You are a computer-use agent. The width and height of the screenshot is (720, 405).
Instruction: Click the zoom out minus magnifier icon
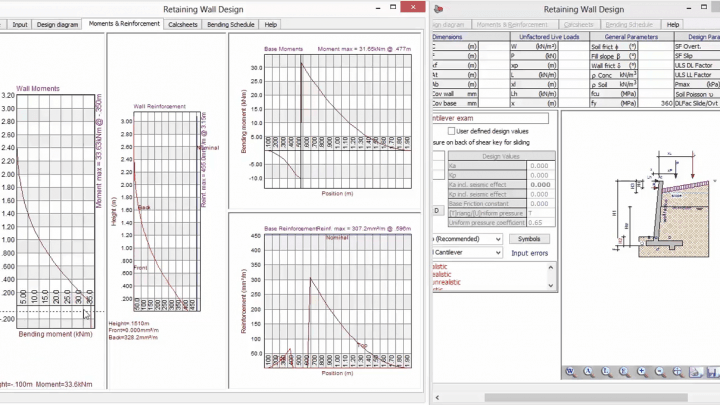[x=660, y=371]
